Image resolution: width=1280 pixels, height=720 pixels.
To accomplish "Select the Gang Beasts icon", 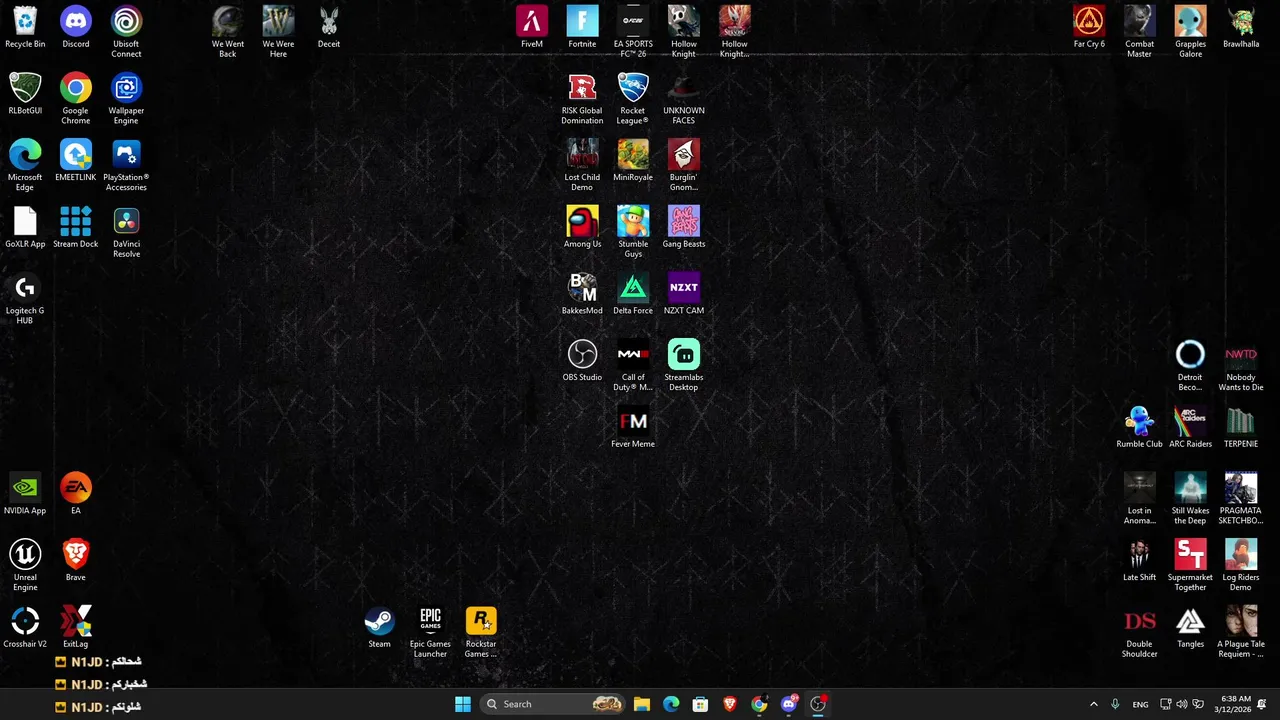I will pos(684,227).
